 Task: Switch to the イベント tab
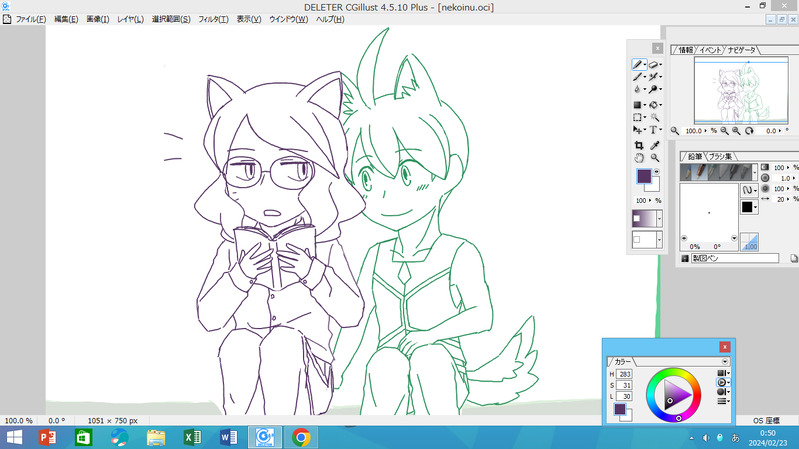pyautogui.click(x=710, y=50)
